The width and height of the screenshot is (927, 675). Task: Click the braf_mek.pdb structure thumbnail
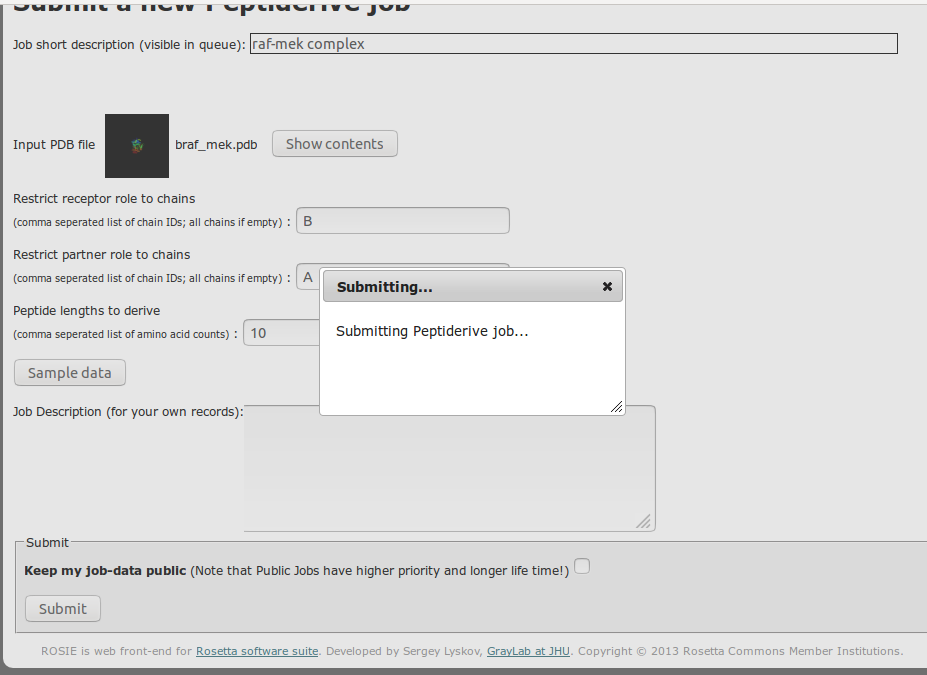tap(137, 146)
